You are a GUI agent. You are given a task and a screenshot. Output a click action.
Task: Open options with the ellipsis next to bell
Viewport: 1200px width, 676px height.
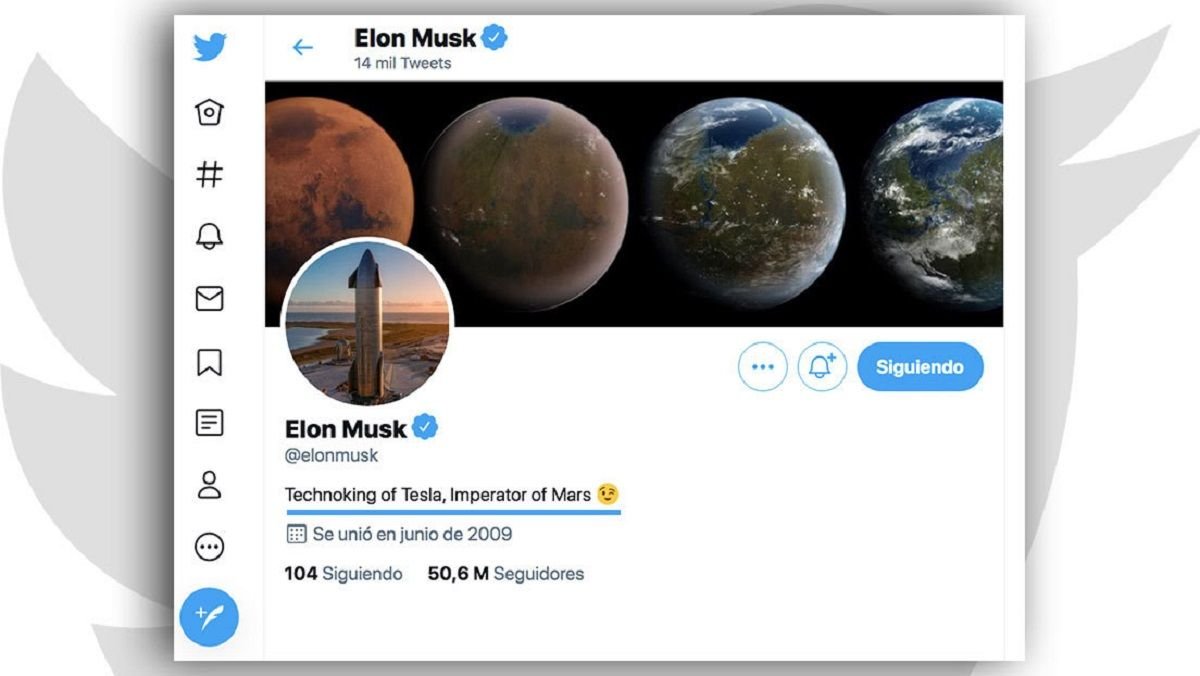[x=763, y=366]
